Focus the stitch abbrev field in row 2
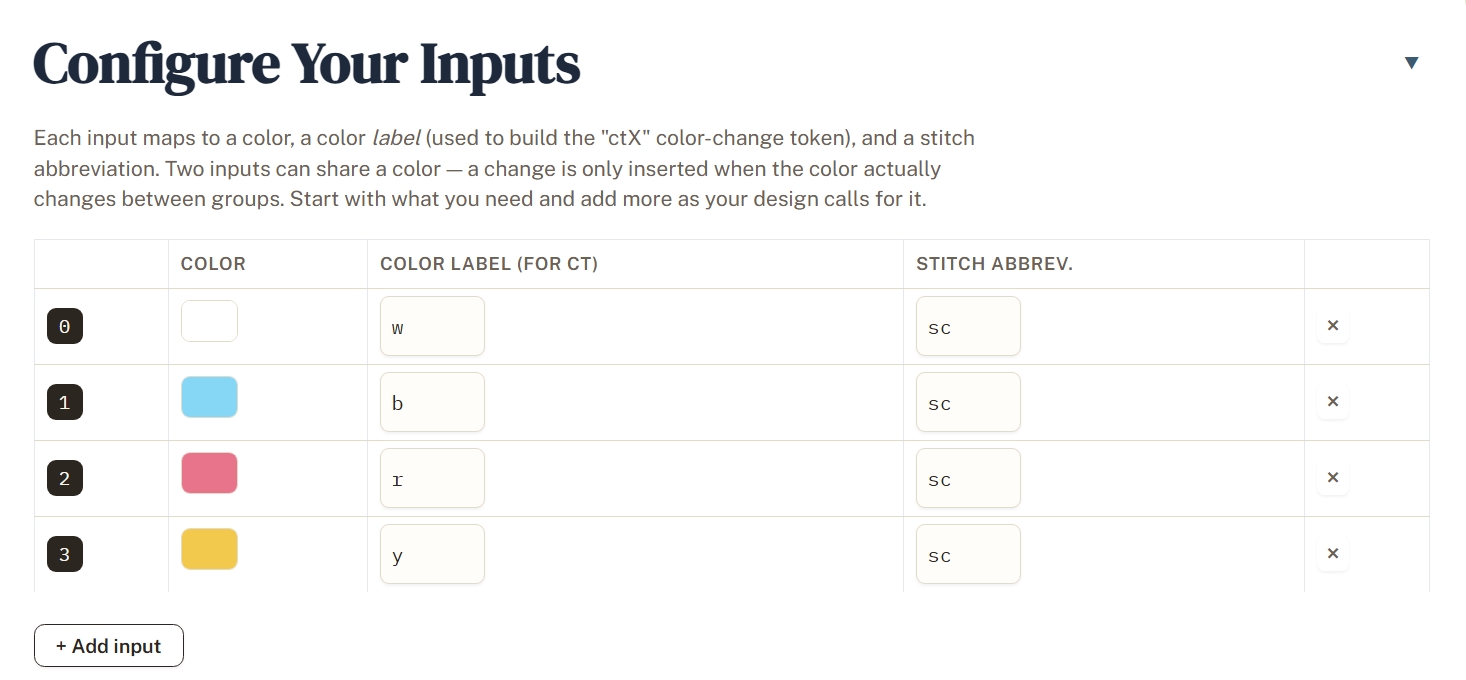 [968, 478]
